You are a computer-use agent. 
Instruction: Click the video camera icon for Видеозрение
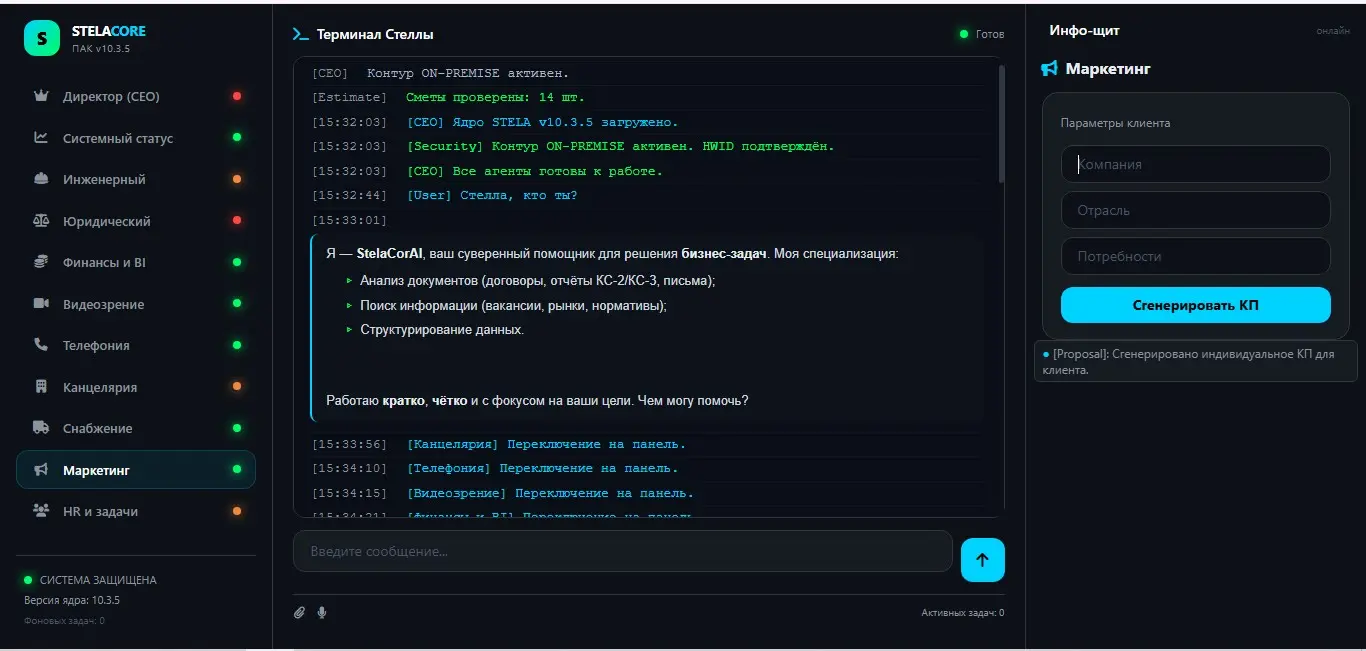pos(41,304)
